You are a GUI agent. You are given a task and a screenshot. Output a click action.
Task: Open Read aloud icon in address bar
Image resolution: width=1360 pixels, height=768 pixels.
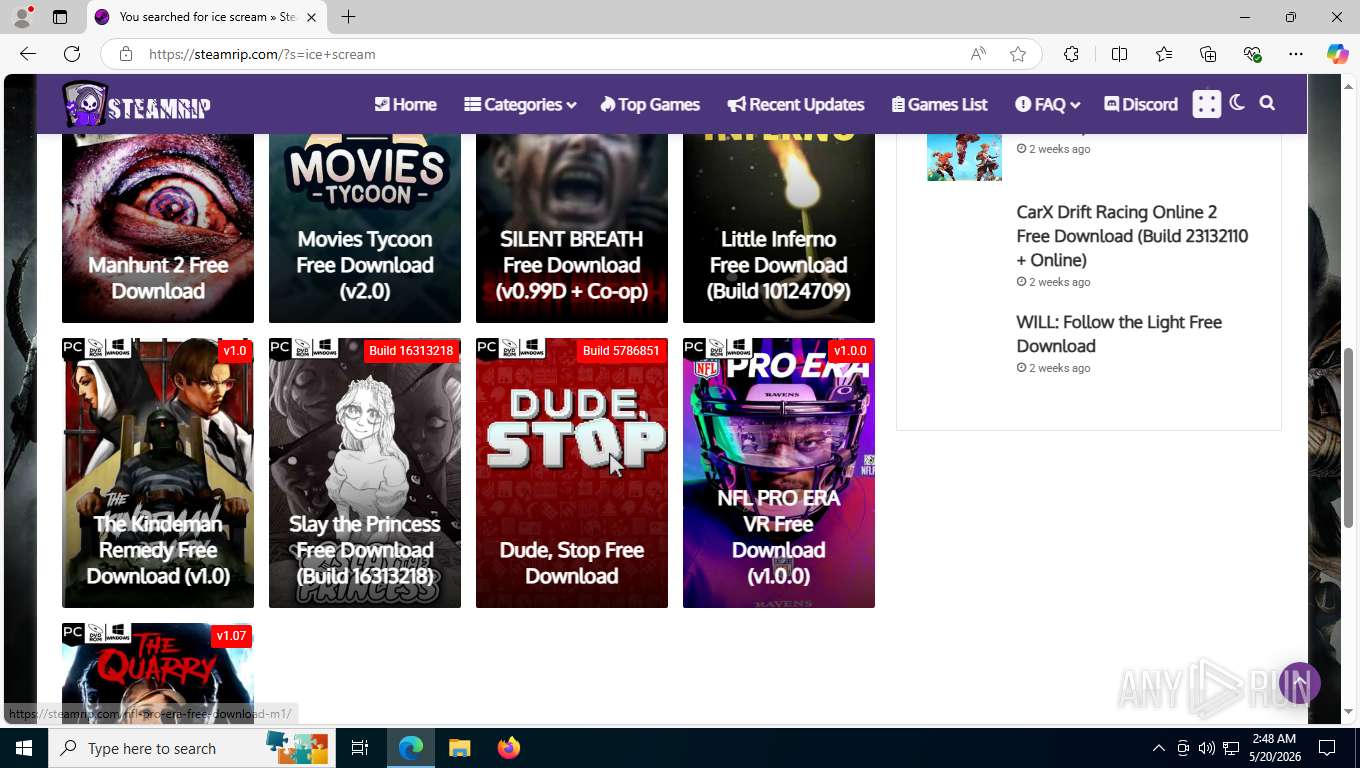978,54
